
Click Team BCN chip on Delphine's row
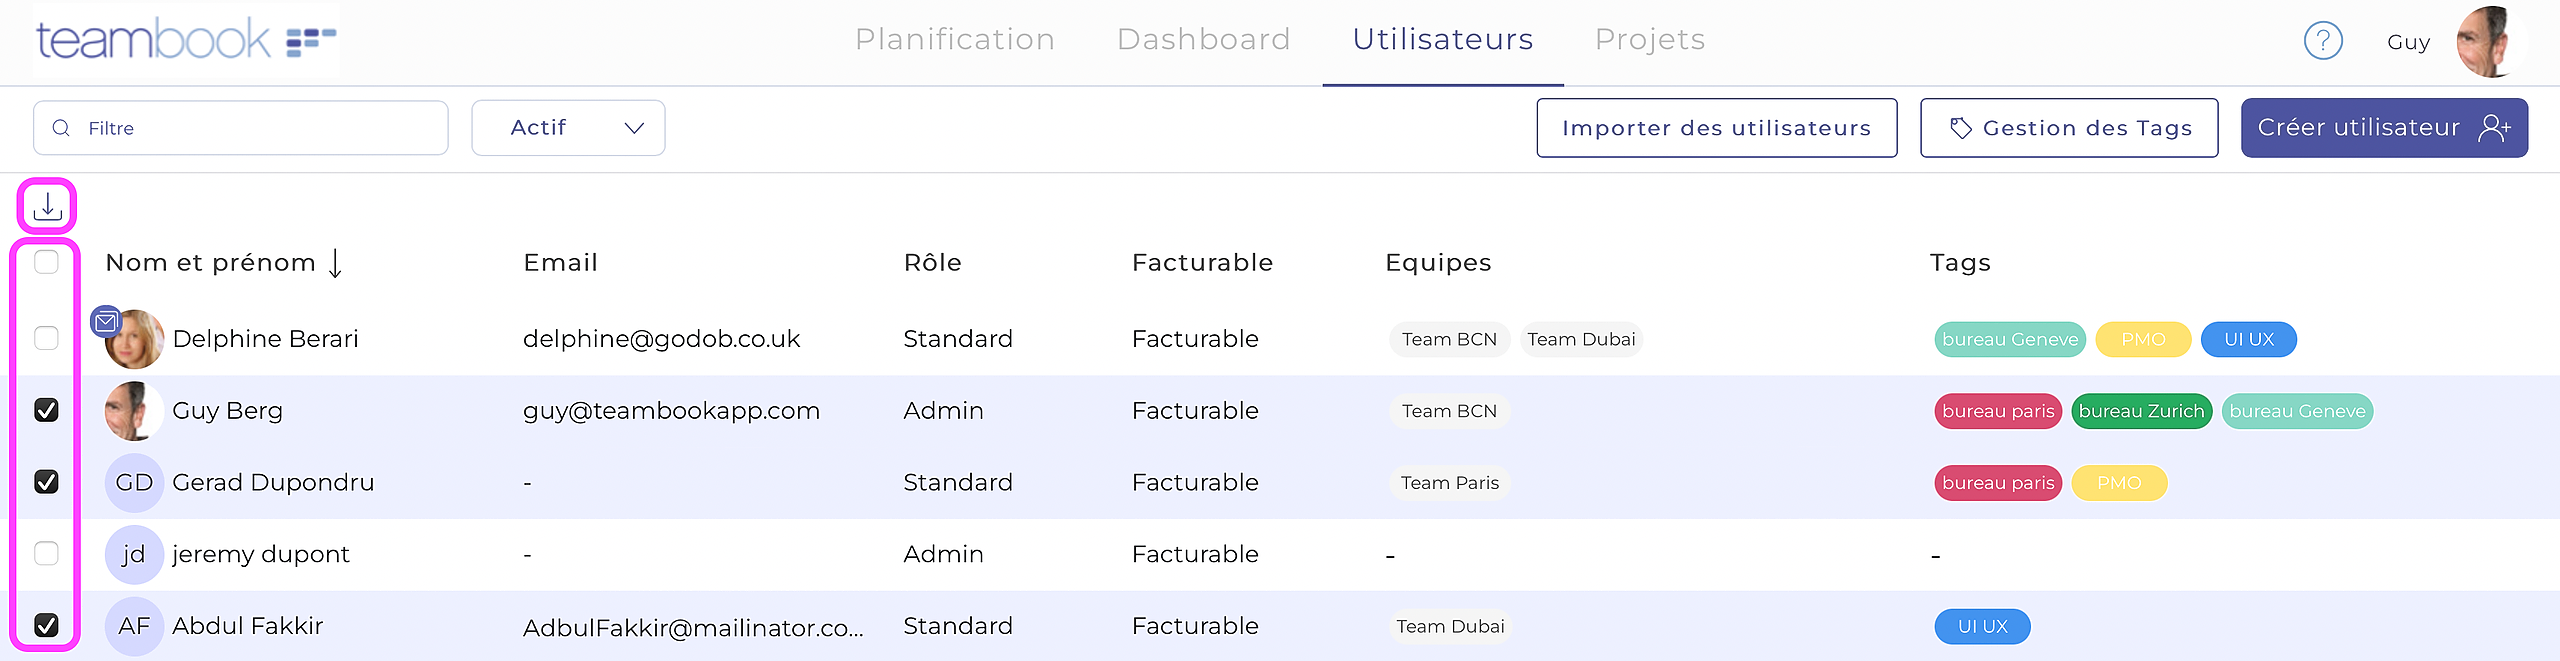coord(1449,339)
